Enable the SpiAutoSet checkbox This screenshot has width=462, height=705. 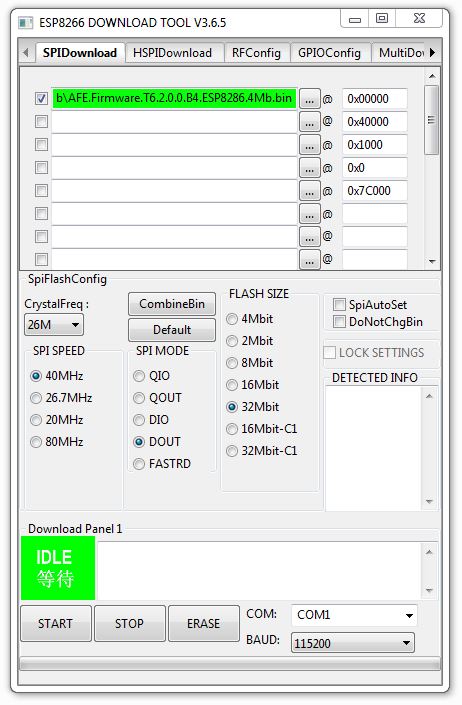tap(339, 304)
